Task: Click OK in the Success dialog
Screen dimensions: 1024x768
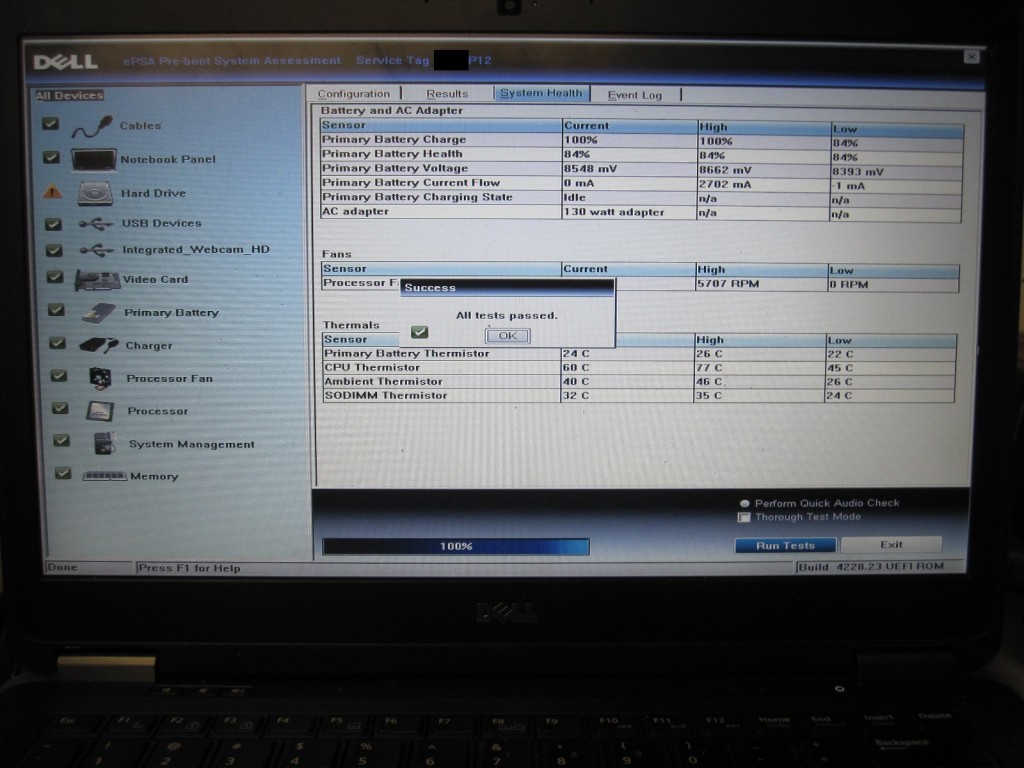Action: (x=507, y=336)
